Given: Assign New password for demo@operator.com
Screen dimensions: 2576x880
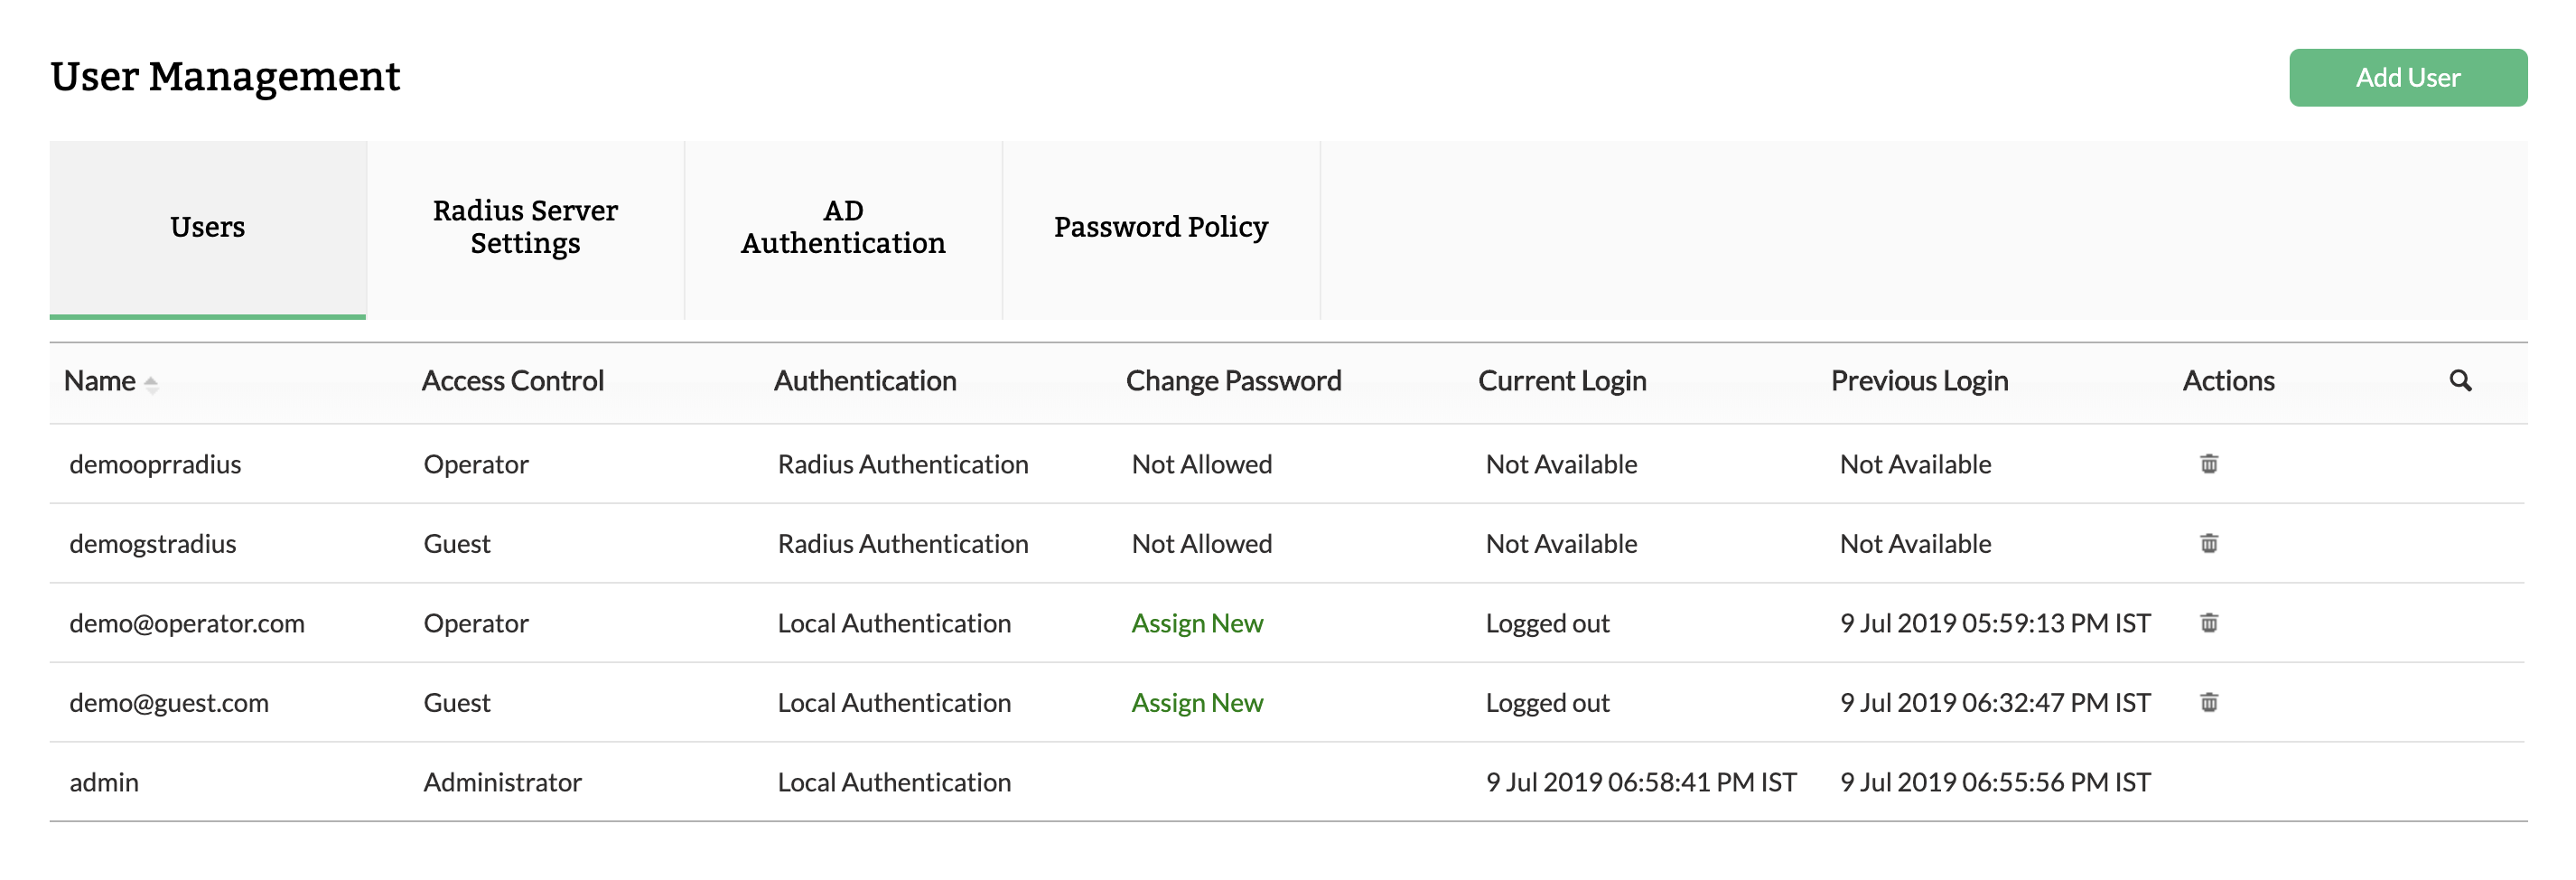Looking at the screenshot, I should point(1197,623).
